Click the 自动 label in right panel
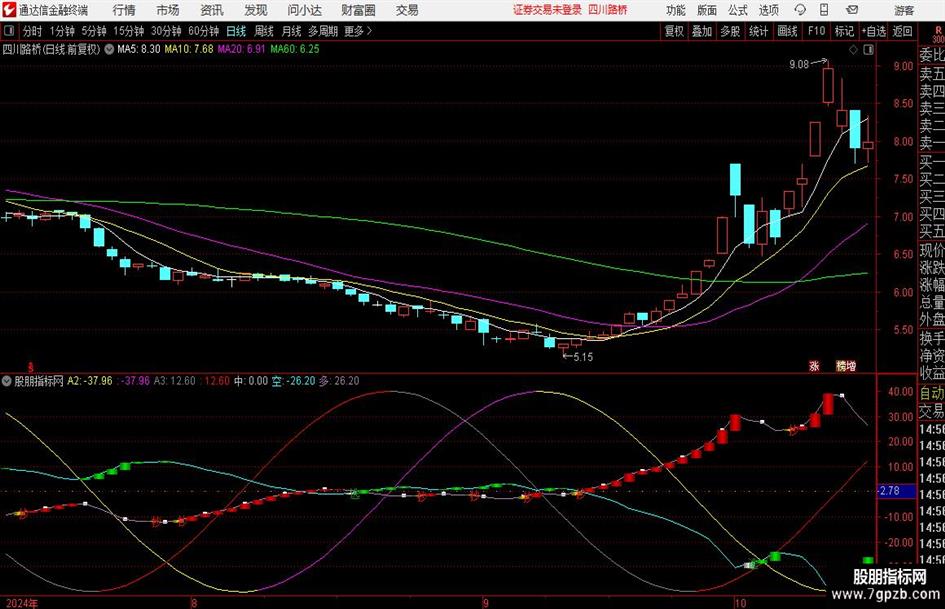945x609 pixels. coord(932,393)
